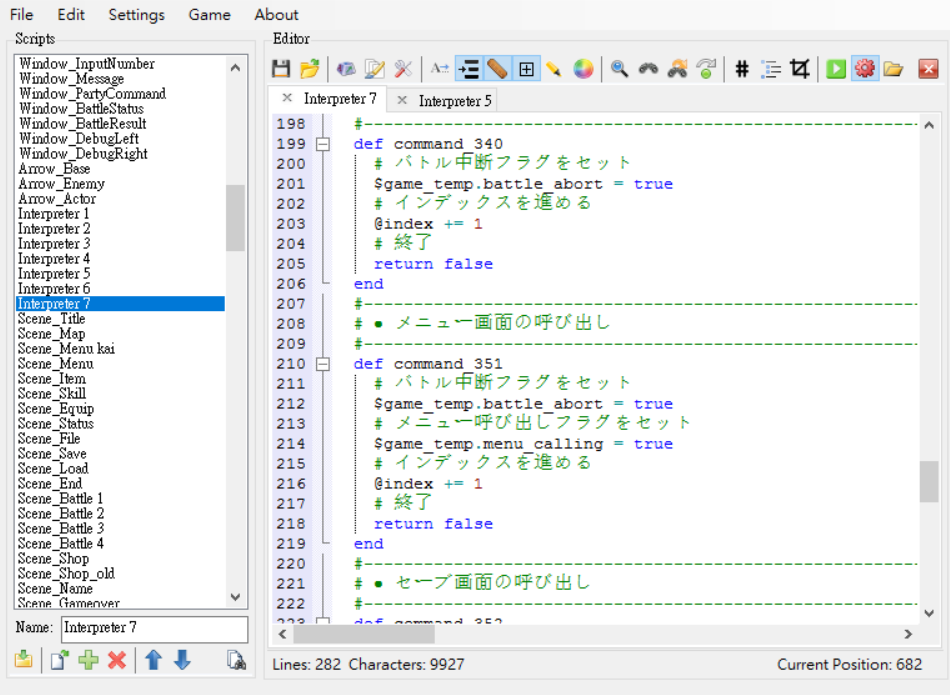Collapse the command_351 fold marker

pyautogui.click(x=323, y=364)
